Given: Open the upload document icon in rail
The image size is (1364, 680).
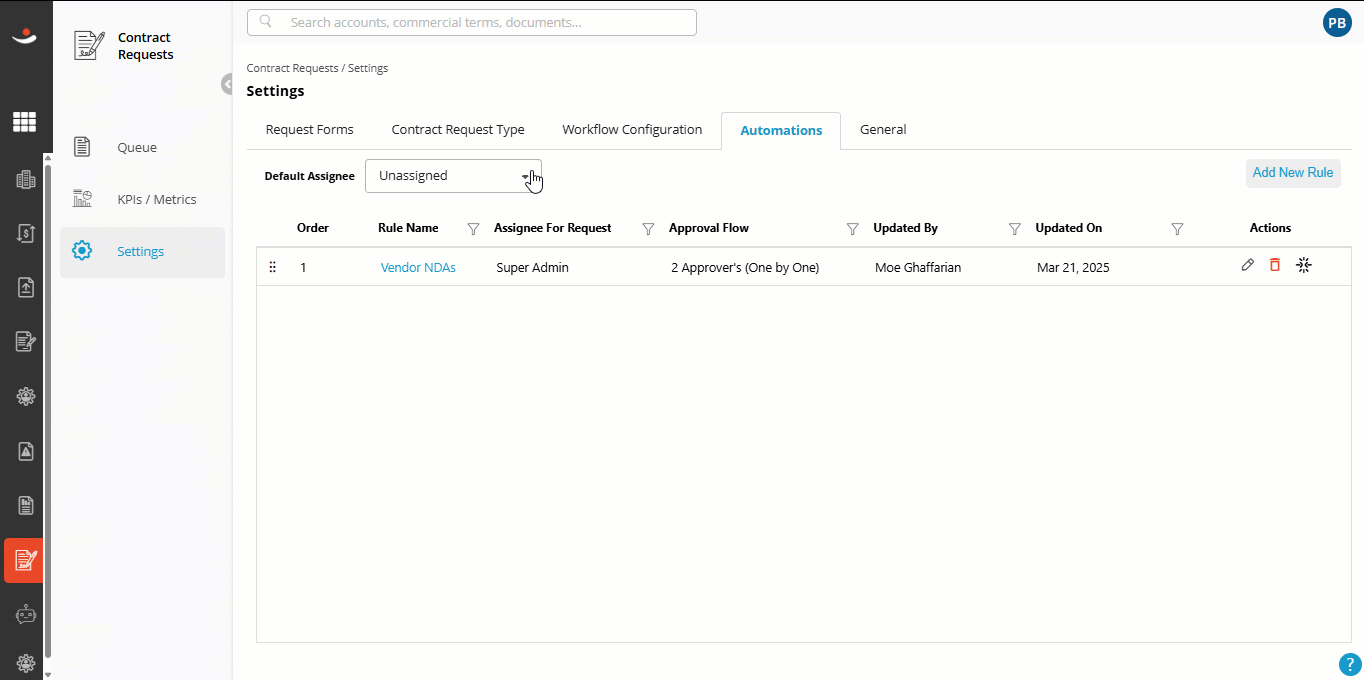Looking at the screenshot, I should pos(26,288).
